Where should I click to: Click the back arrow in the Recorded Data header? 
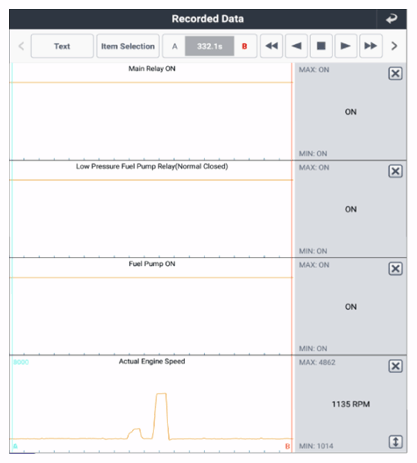391,19
